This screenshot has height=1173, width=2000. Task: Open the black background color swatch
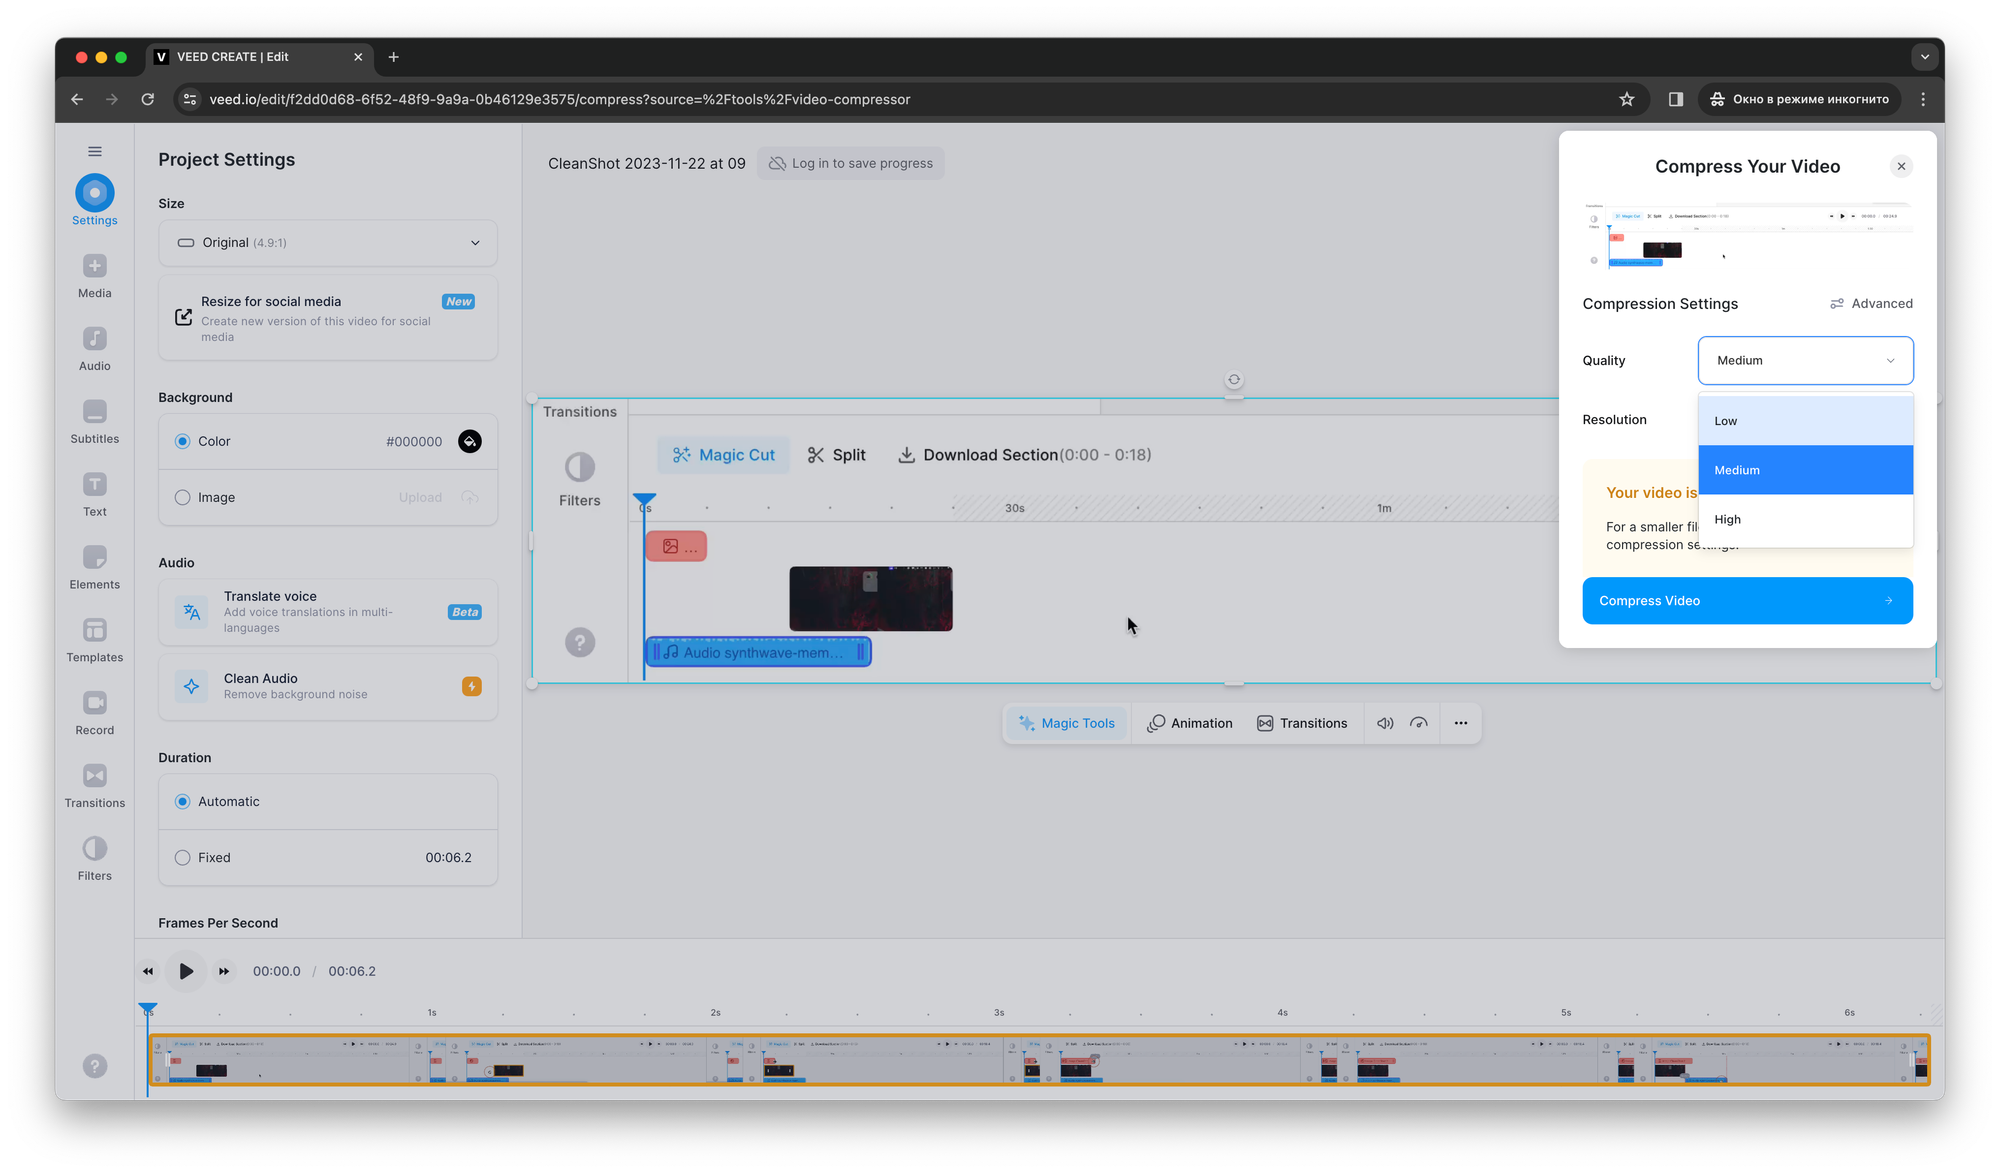[x=469, y=441]
